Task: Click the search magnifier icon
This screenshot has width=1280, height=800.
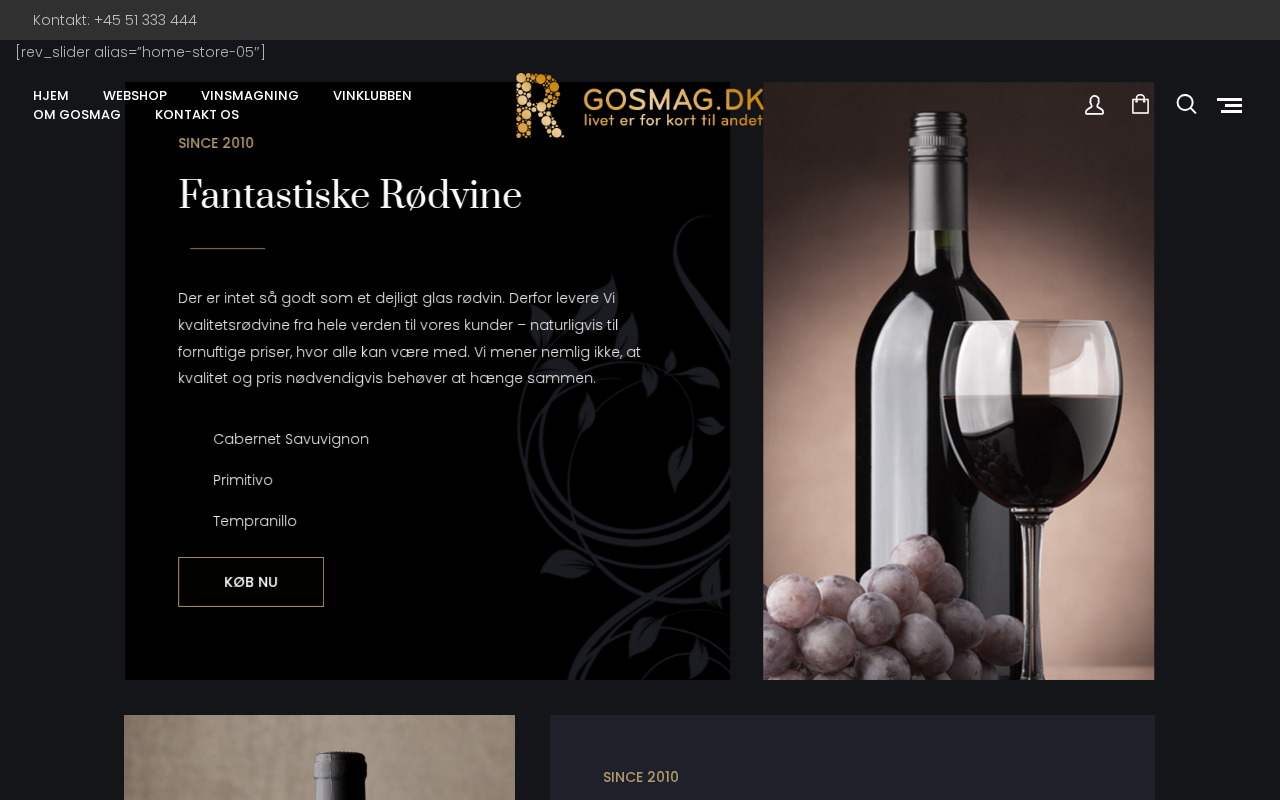Action: point(1186,104)
